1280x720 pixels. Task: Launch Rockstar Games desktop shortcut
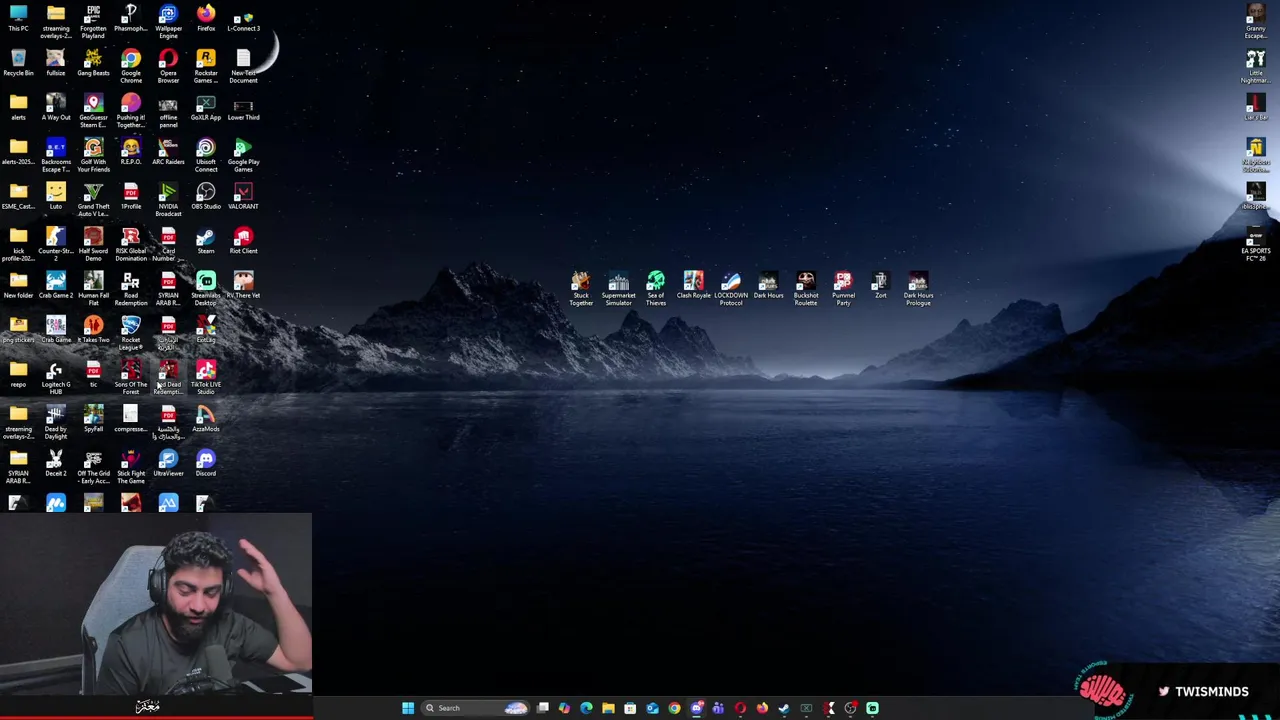[206, 65]
